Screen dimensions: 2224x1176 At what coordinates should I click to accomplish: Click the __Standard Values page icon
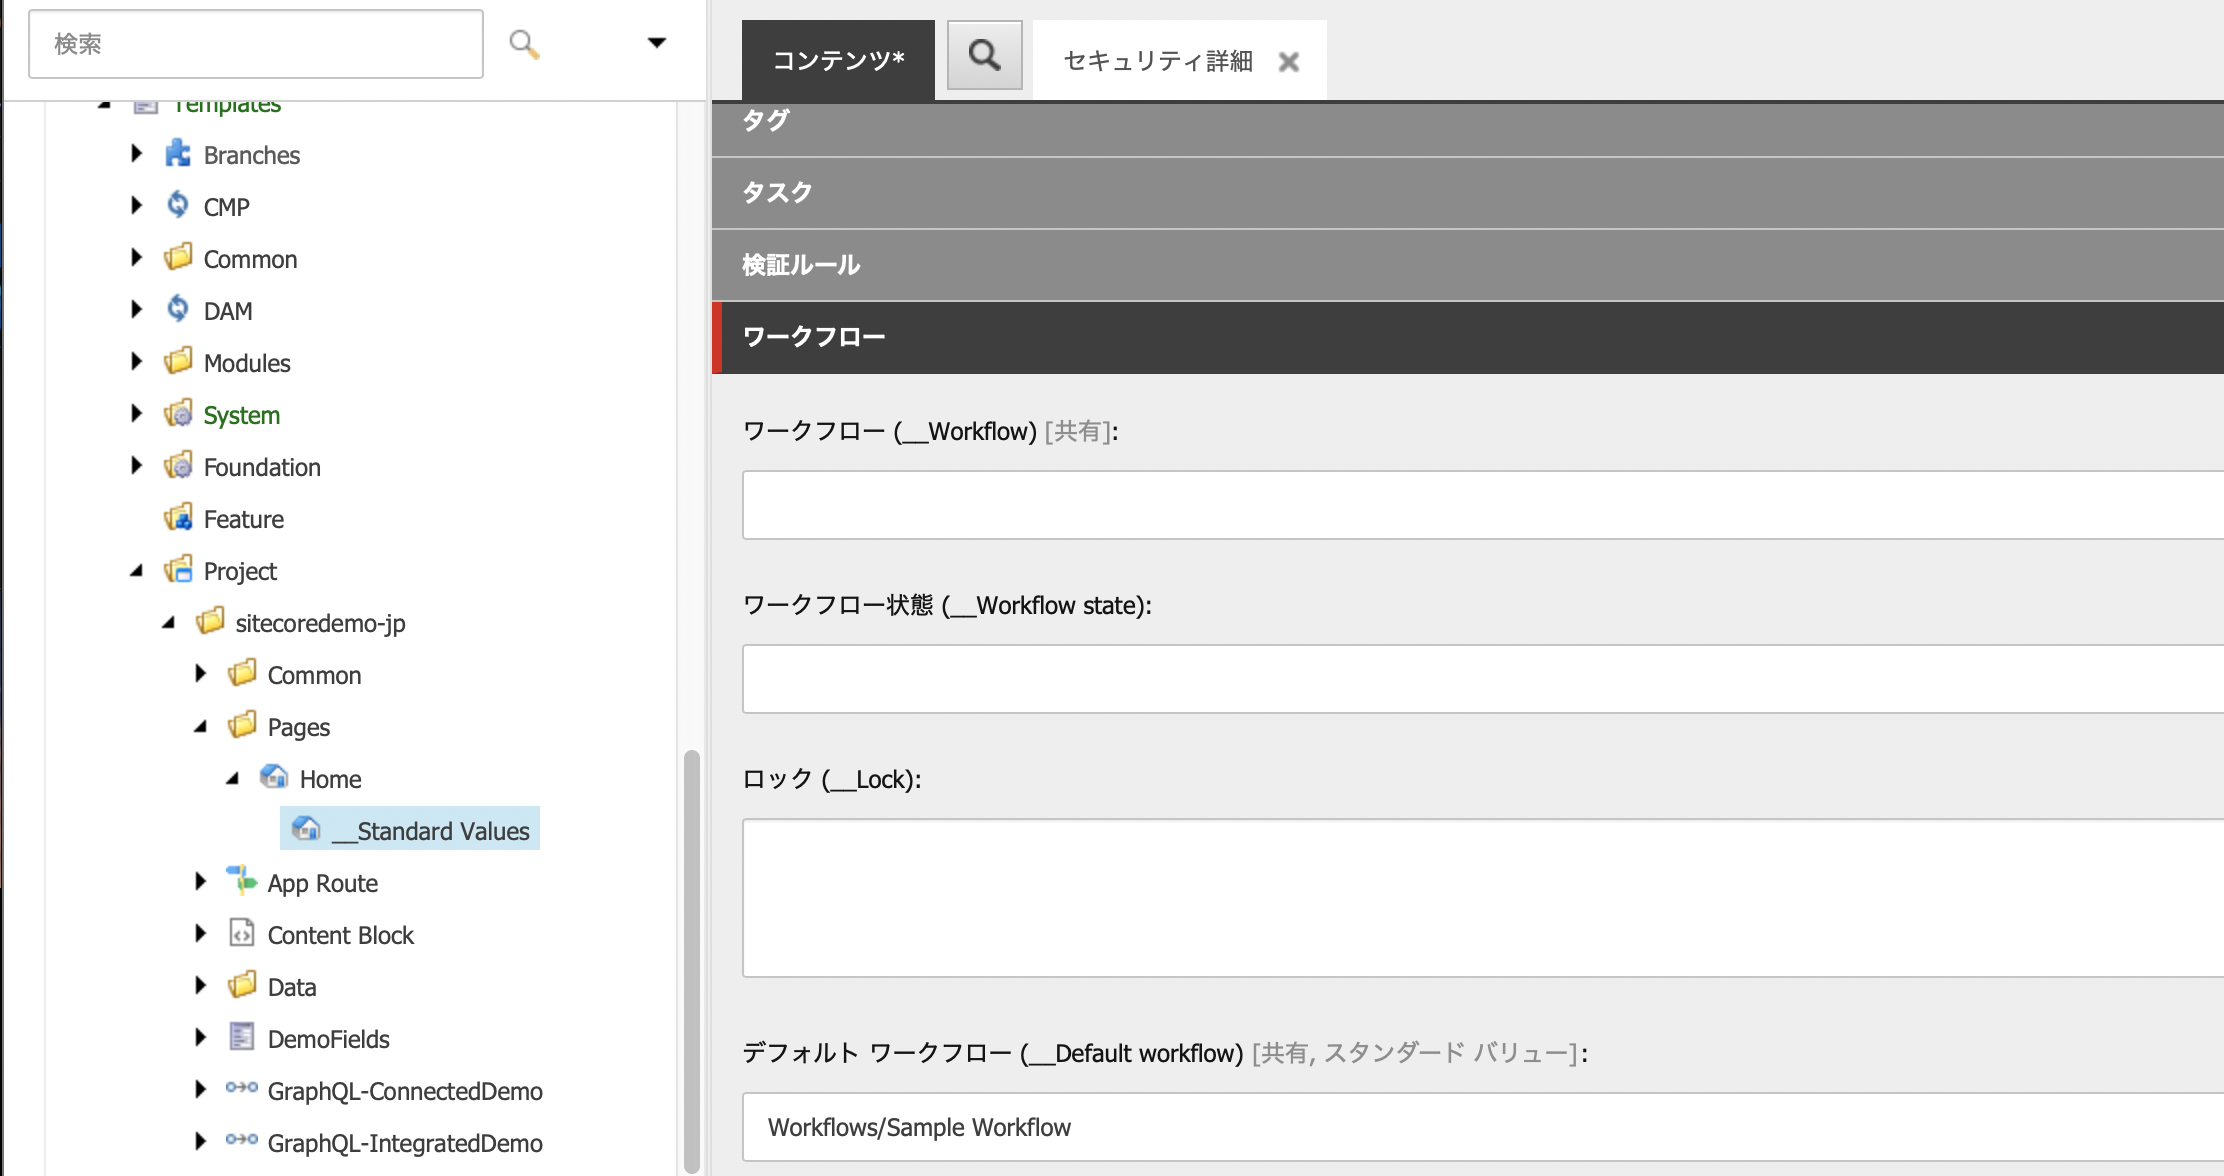pyautogui.click(x=303, y=831)
